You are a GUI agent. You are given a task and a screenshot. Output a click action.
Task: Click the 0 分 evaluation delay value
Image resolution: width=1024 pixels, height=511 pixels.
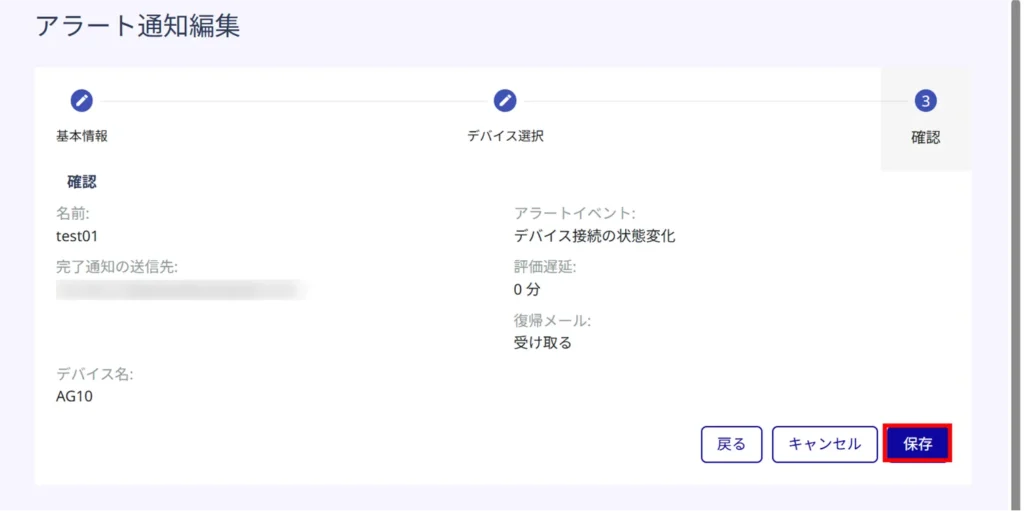click(x=526, y=290)
